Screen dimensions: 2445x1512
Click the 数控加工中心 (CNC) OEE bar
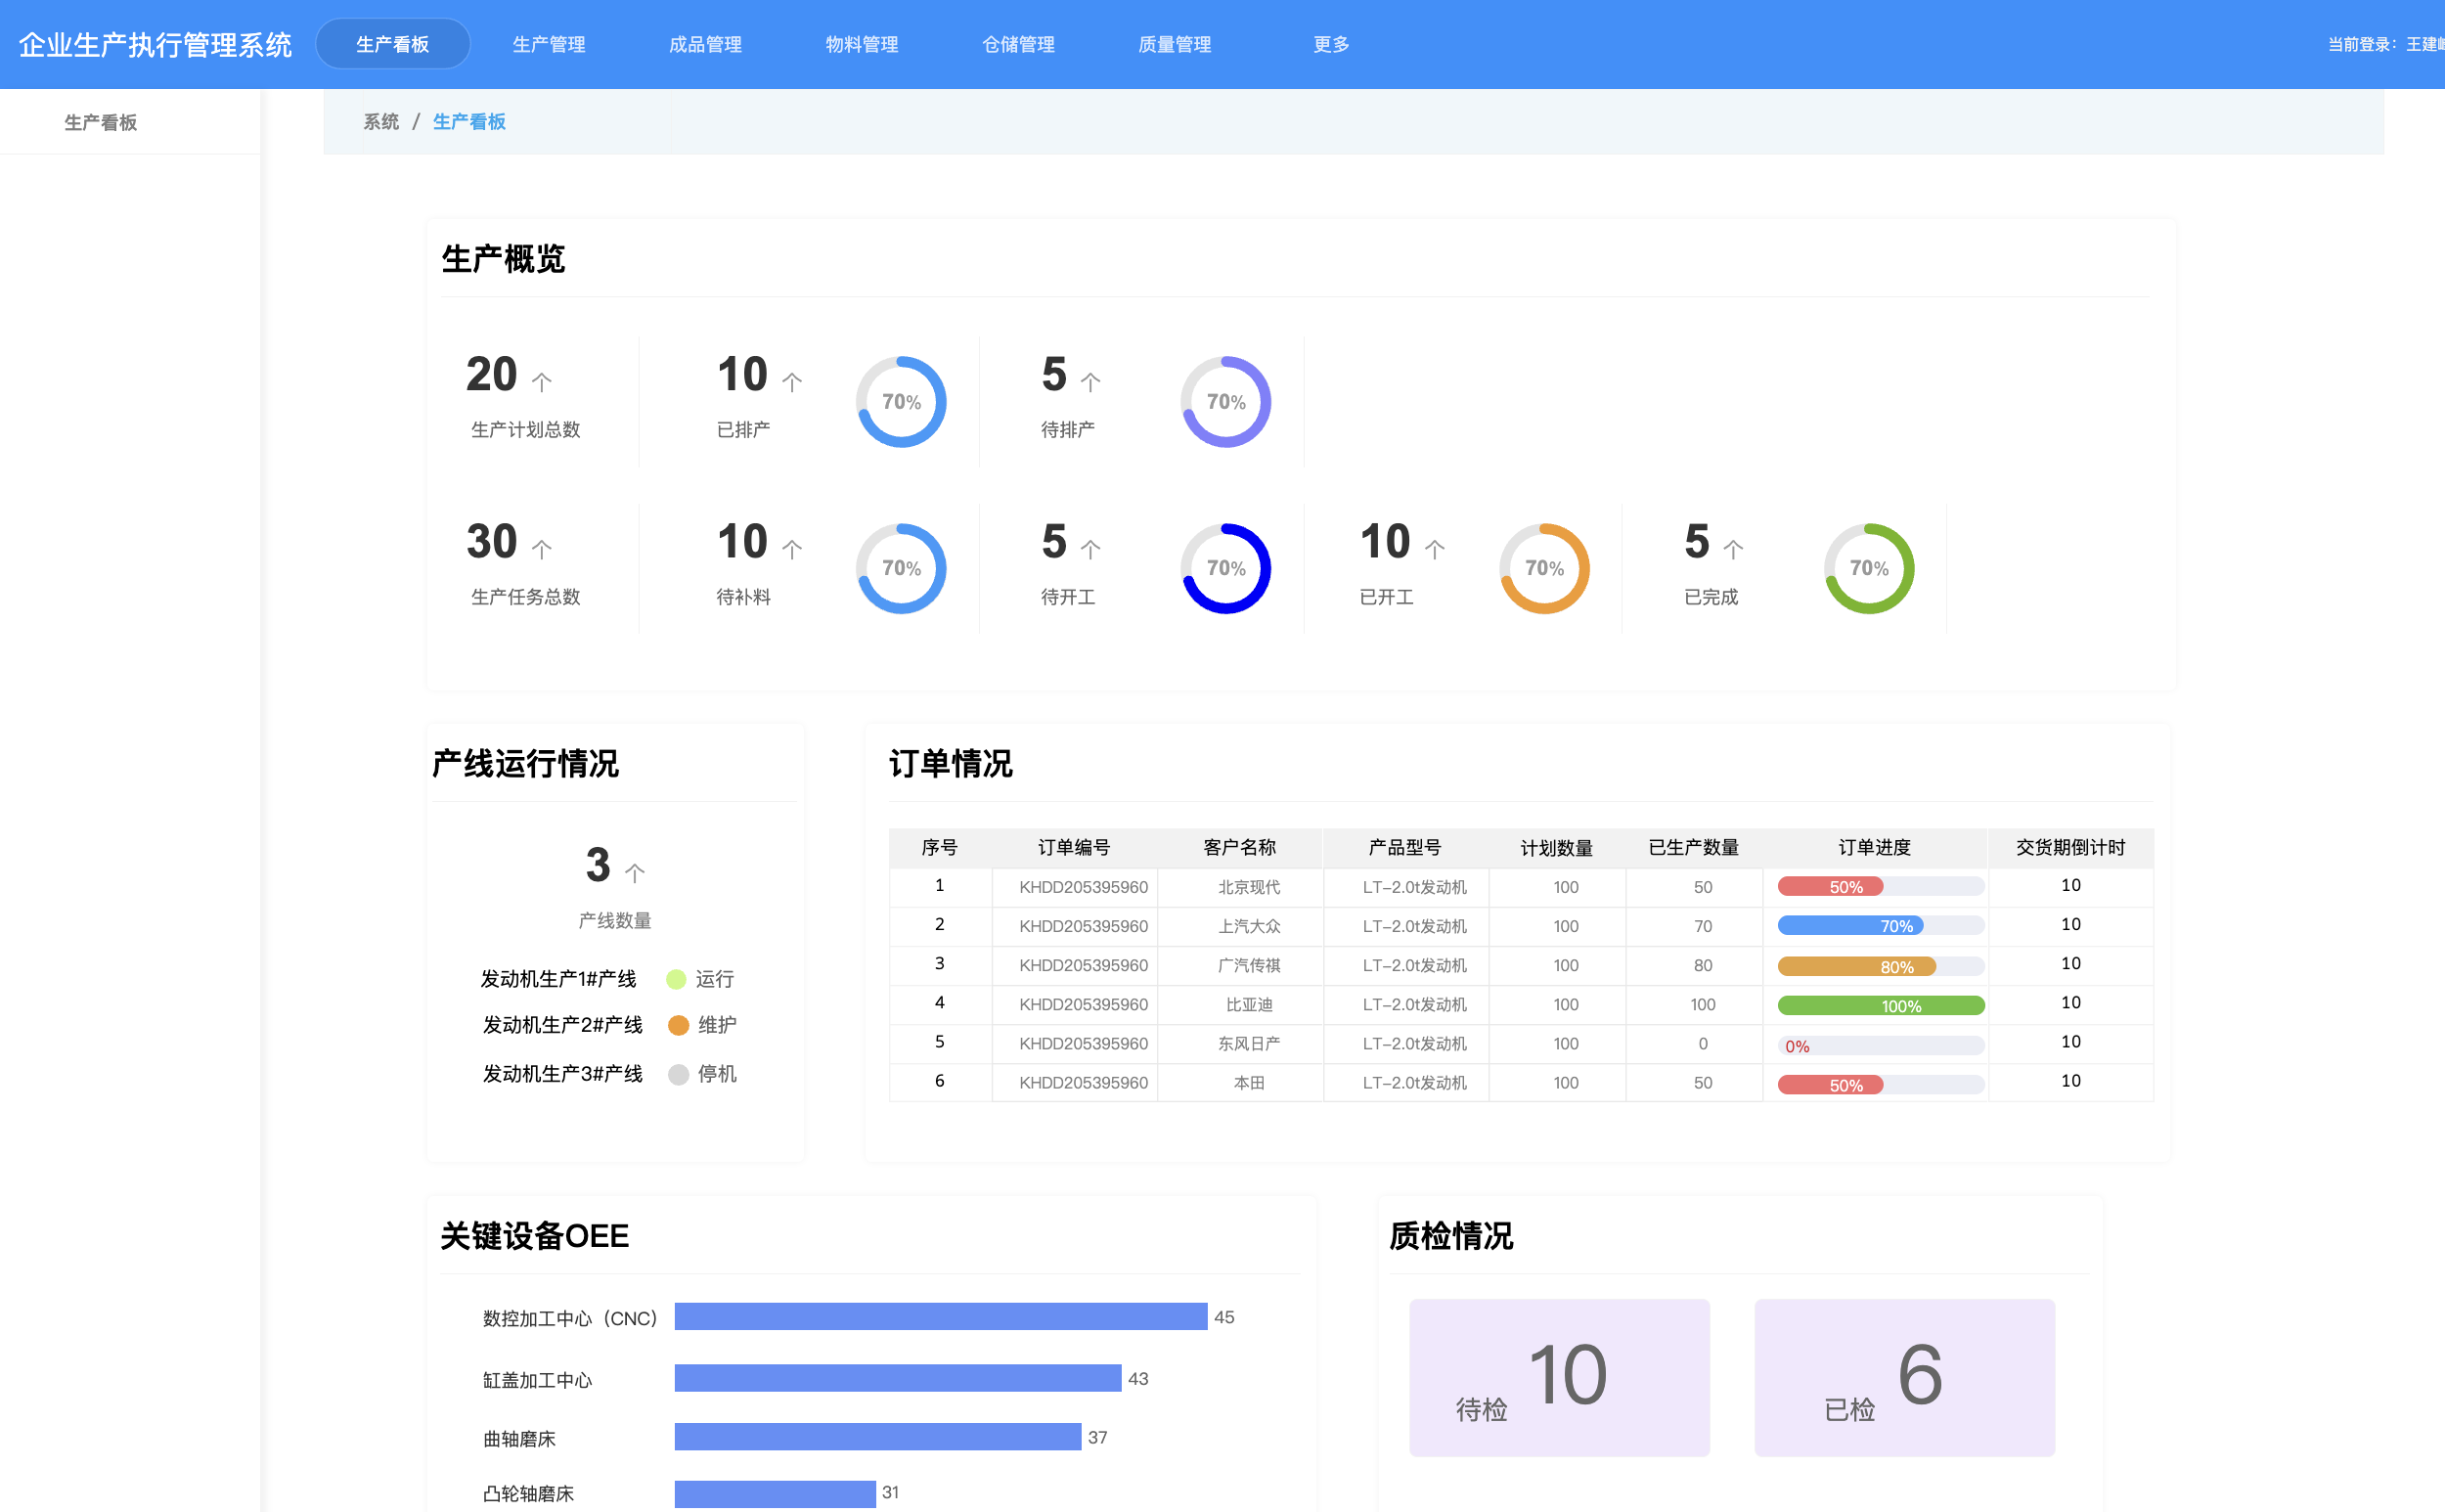click(x=940, y=1316)
